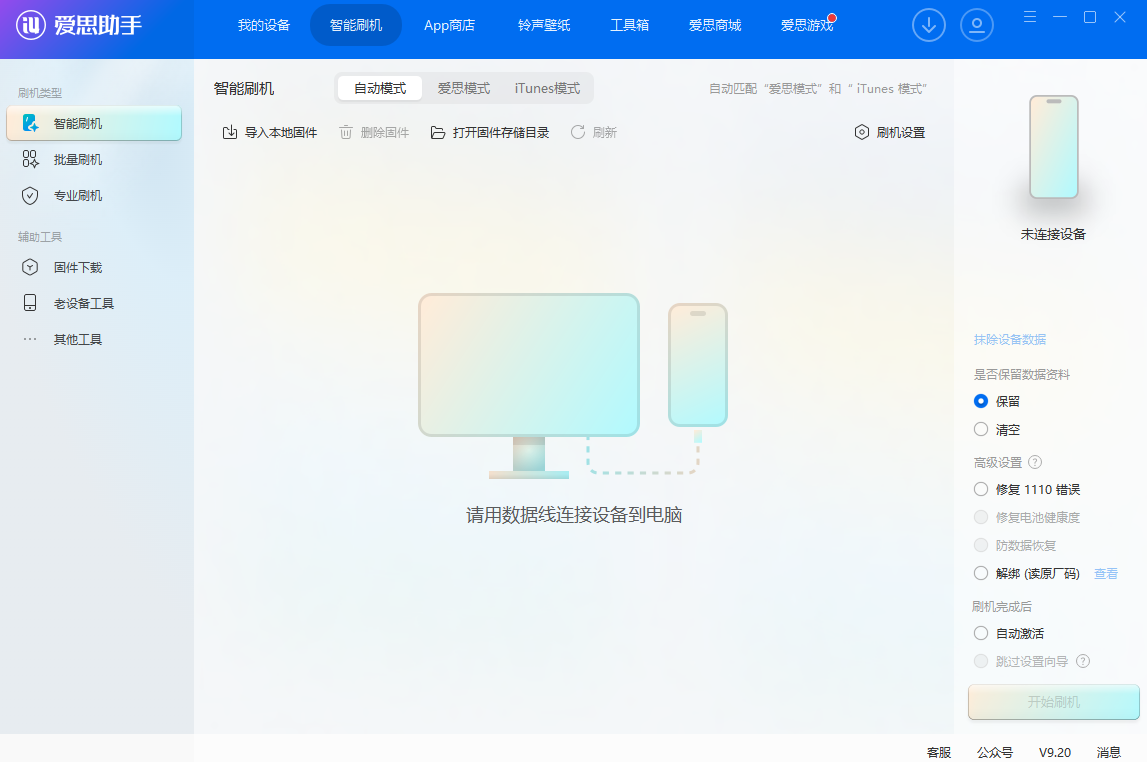Click the 导入本地固件 import icon
The width and height of the screenshot is (1147, 762).
[x=230, y=132]
